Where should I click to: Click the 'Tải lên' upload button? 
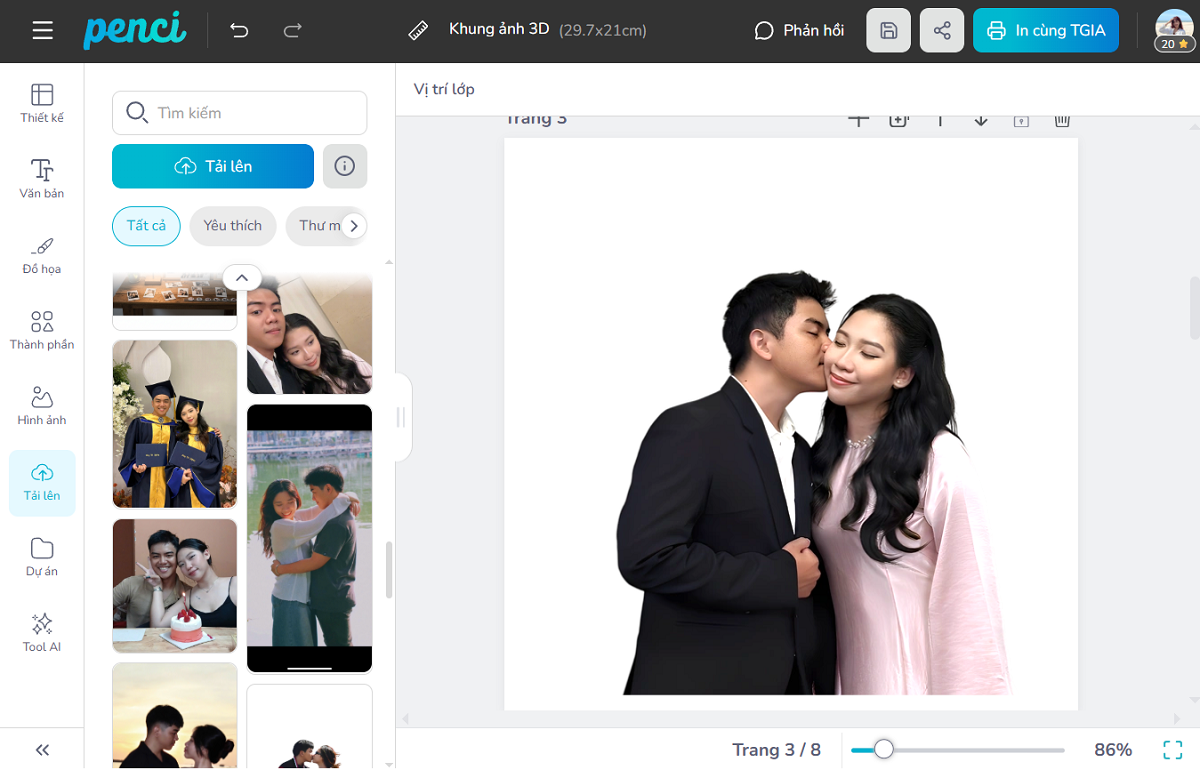[x=213, y=166]
